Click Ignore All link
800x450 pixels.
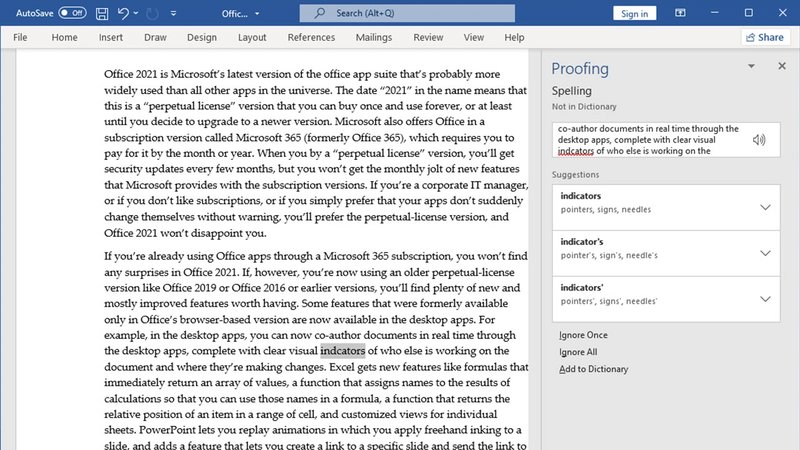click(x=578, y=352)
